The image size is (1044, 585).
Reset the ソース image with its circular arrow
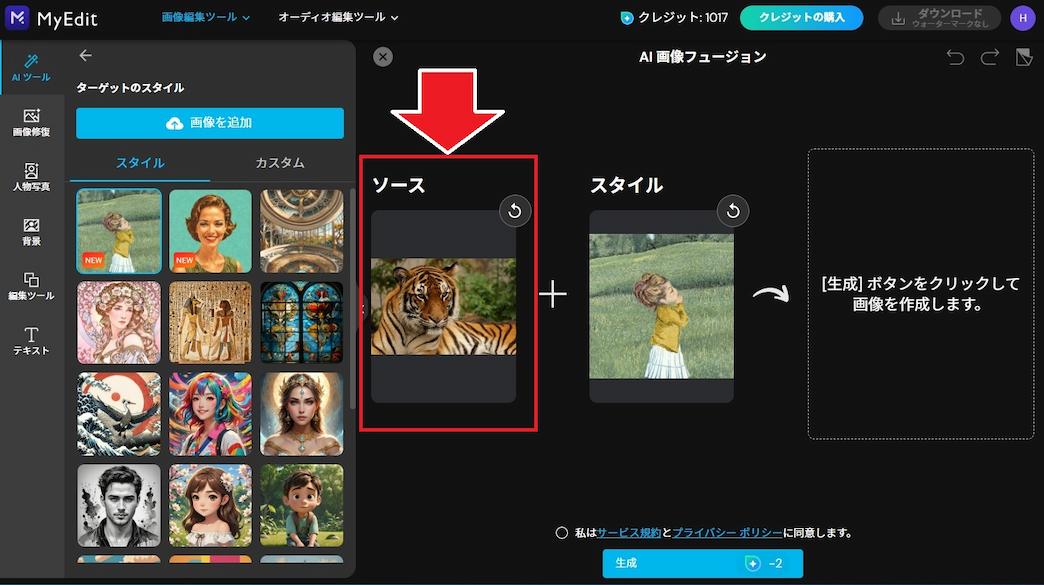coord(515,211)
